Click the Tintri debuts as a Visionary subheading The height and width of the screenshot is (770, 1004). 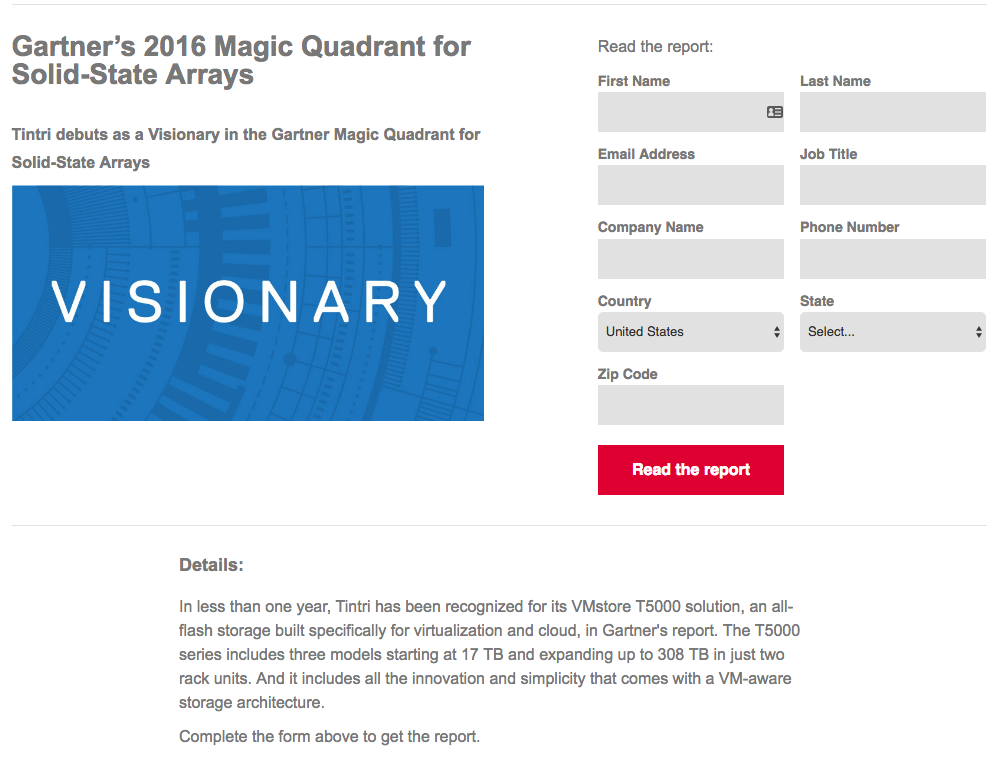tap(246, 148)
